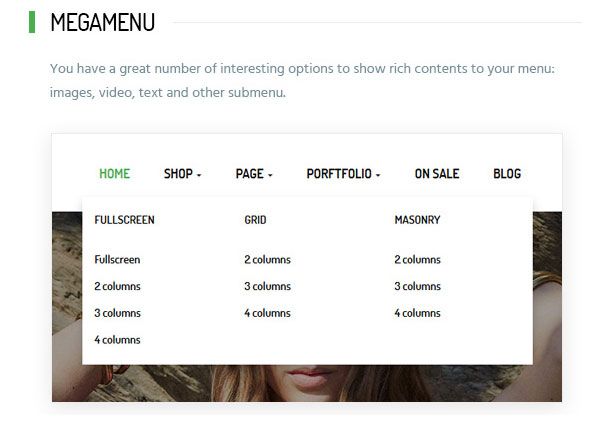The height and width of the screenshot is (423, 614).
Task: Choose 3 columns under FULLSCREEN heading
Action: click(117, 313)
